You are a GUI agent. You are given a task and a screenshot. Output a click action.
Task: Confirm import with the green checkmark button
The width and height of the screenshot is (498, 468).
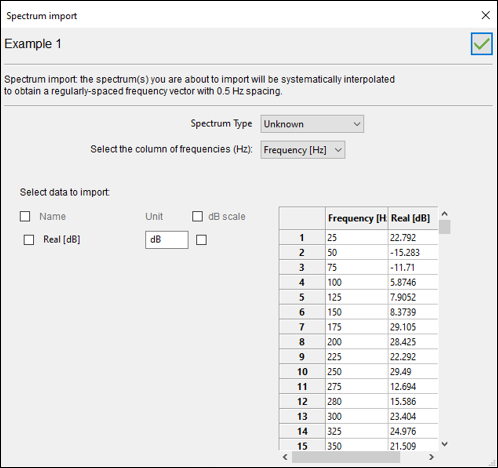click(481, 44)
